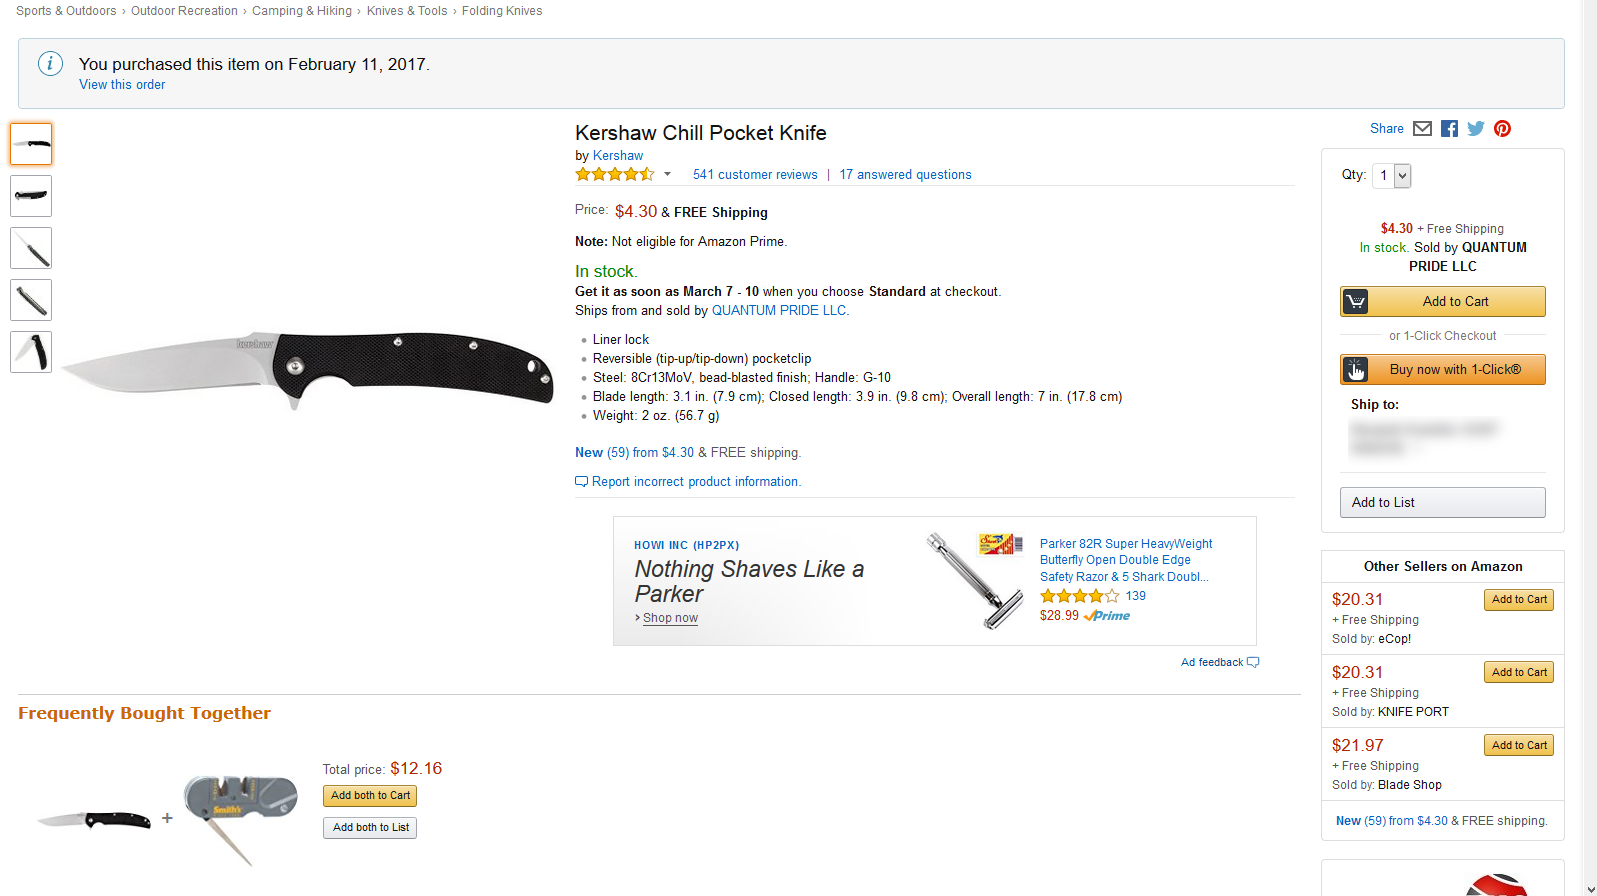The width and height of the screenshot is (1597, 896).
Task: Go to Knives & Tools breadcrumb category
Action: (x=407, y=11)
